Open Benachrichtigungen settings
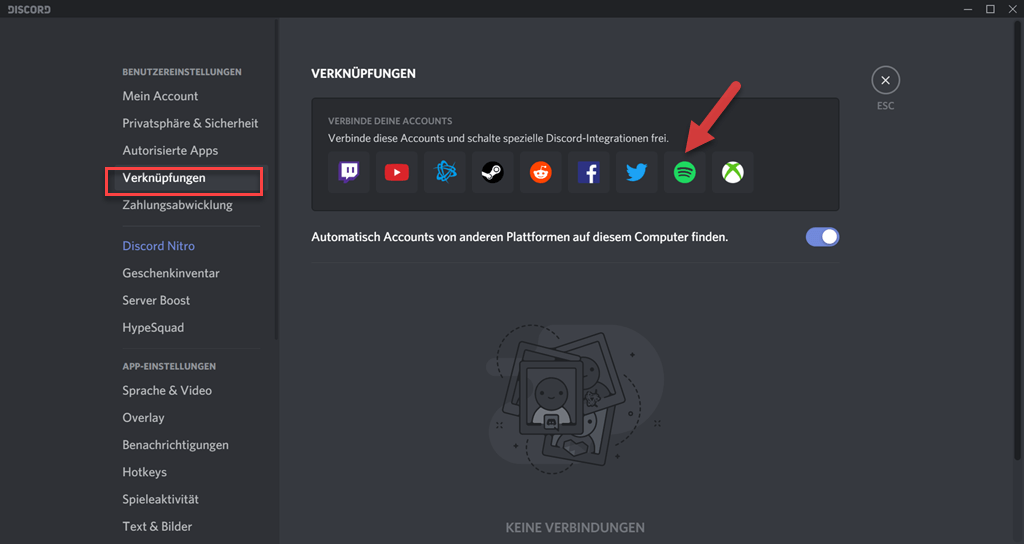 click(x=175, y=445)
